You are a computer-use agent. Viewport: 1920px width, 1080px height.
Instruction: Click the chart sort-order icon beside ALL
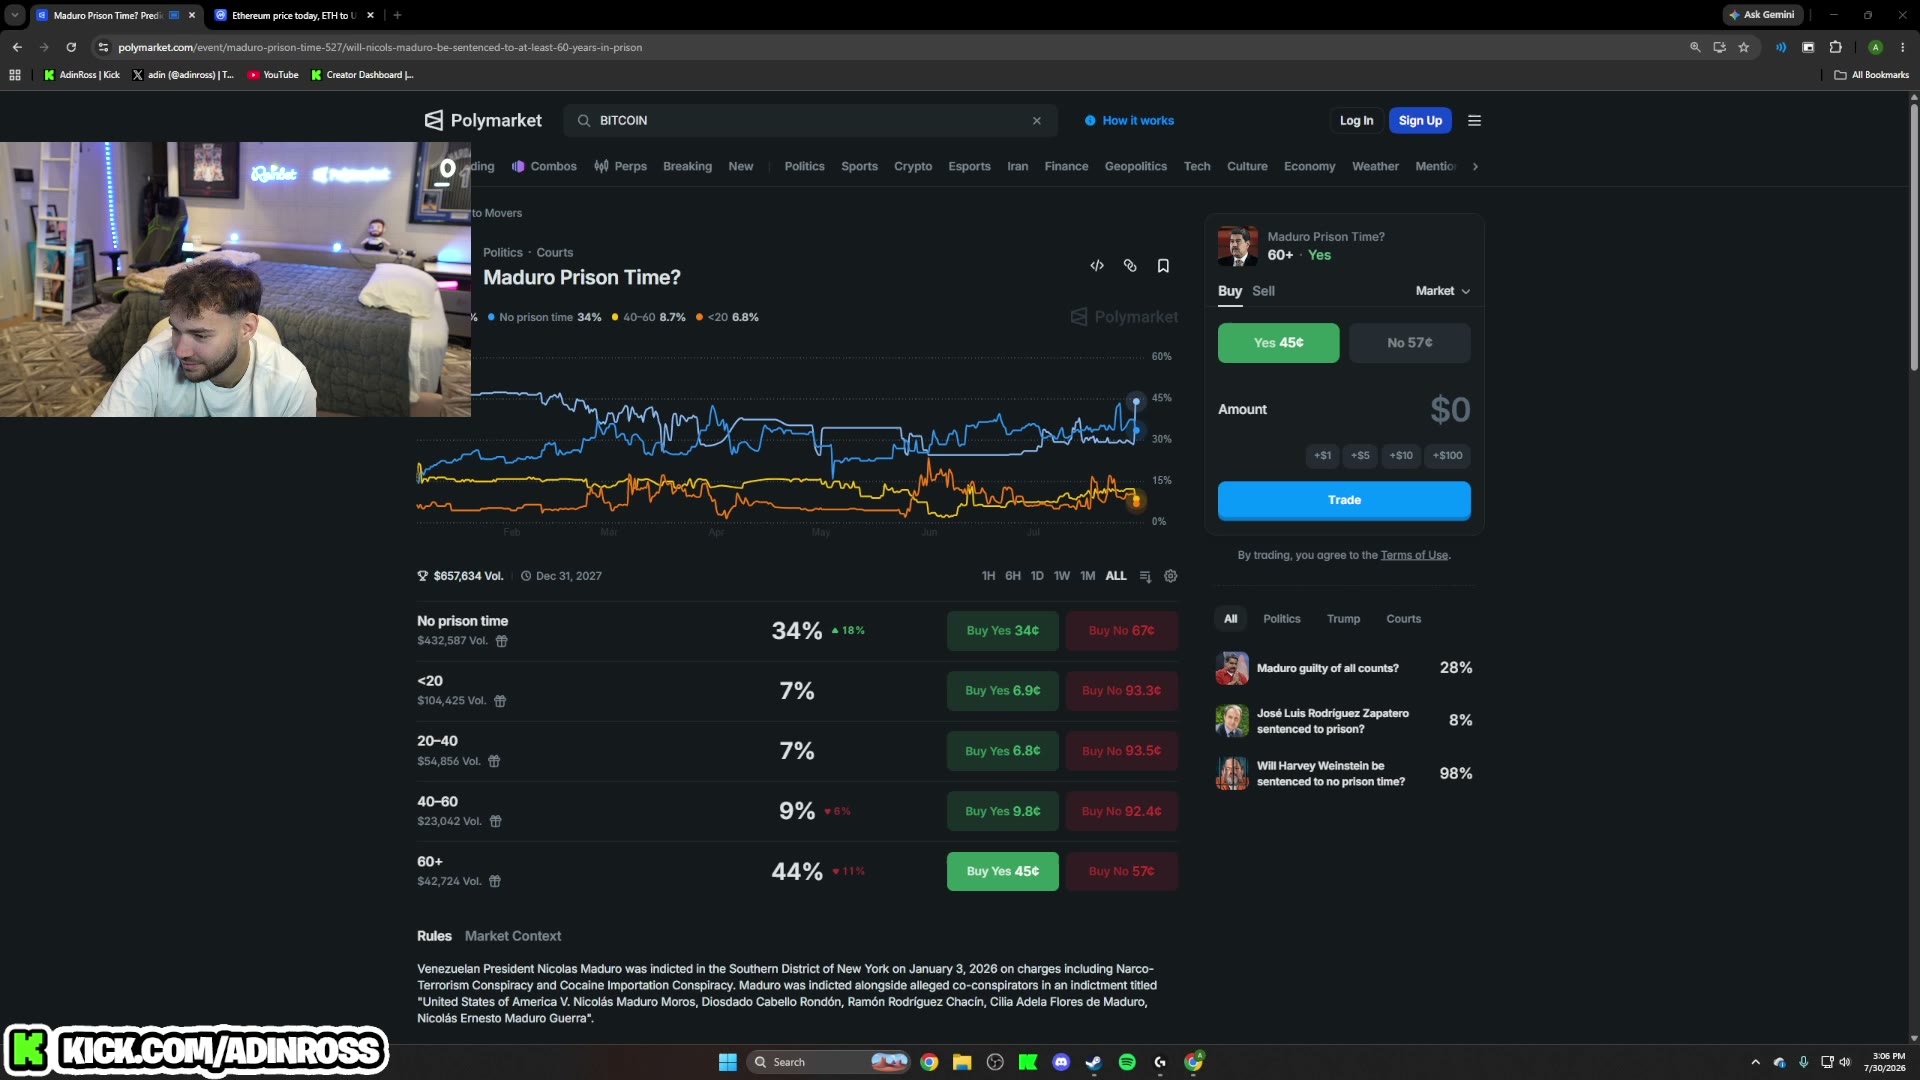coord(1145,576)
